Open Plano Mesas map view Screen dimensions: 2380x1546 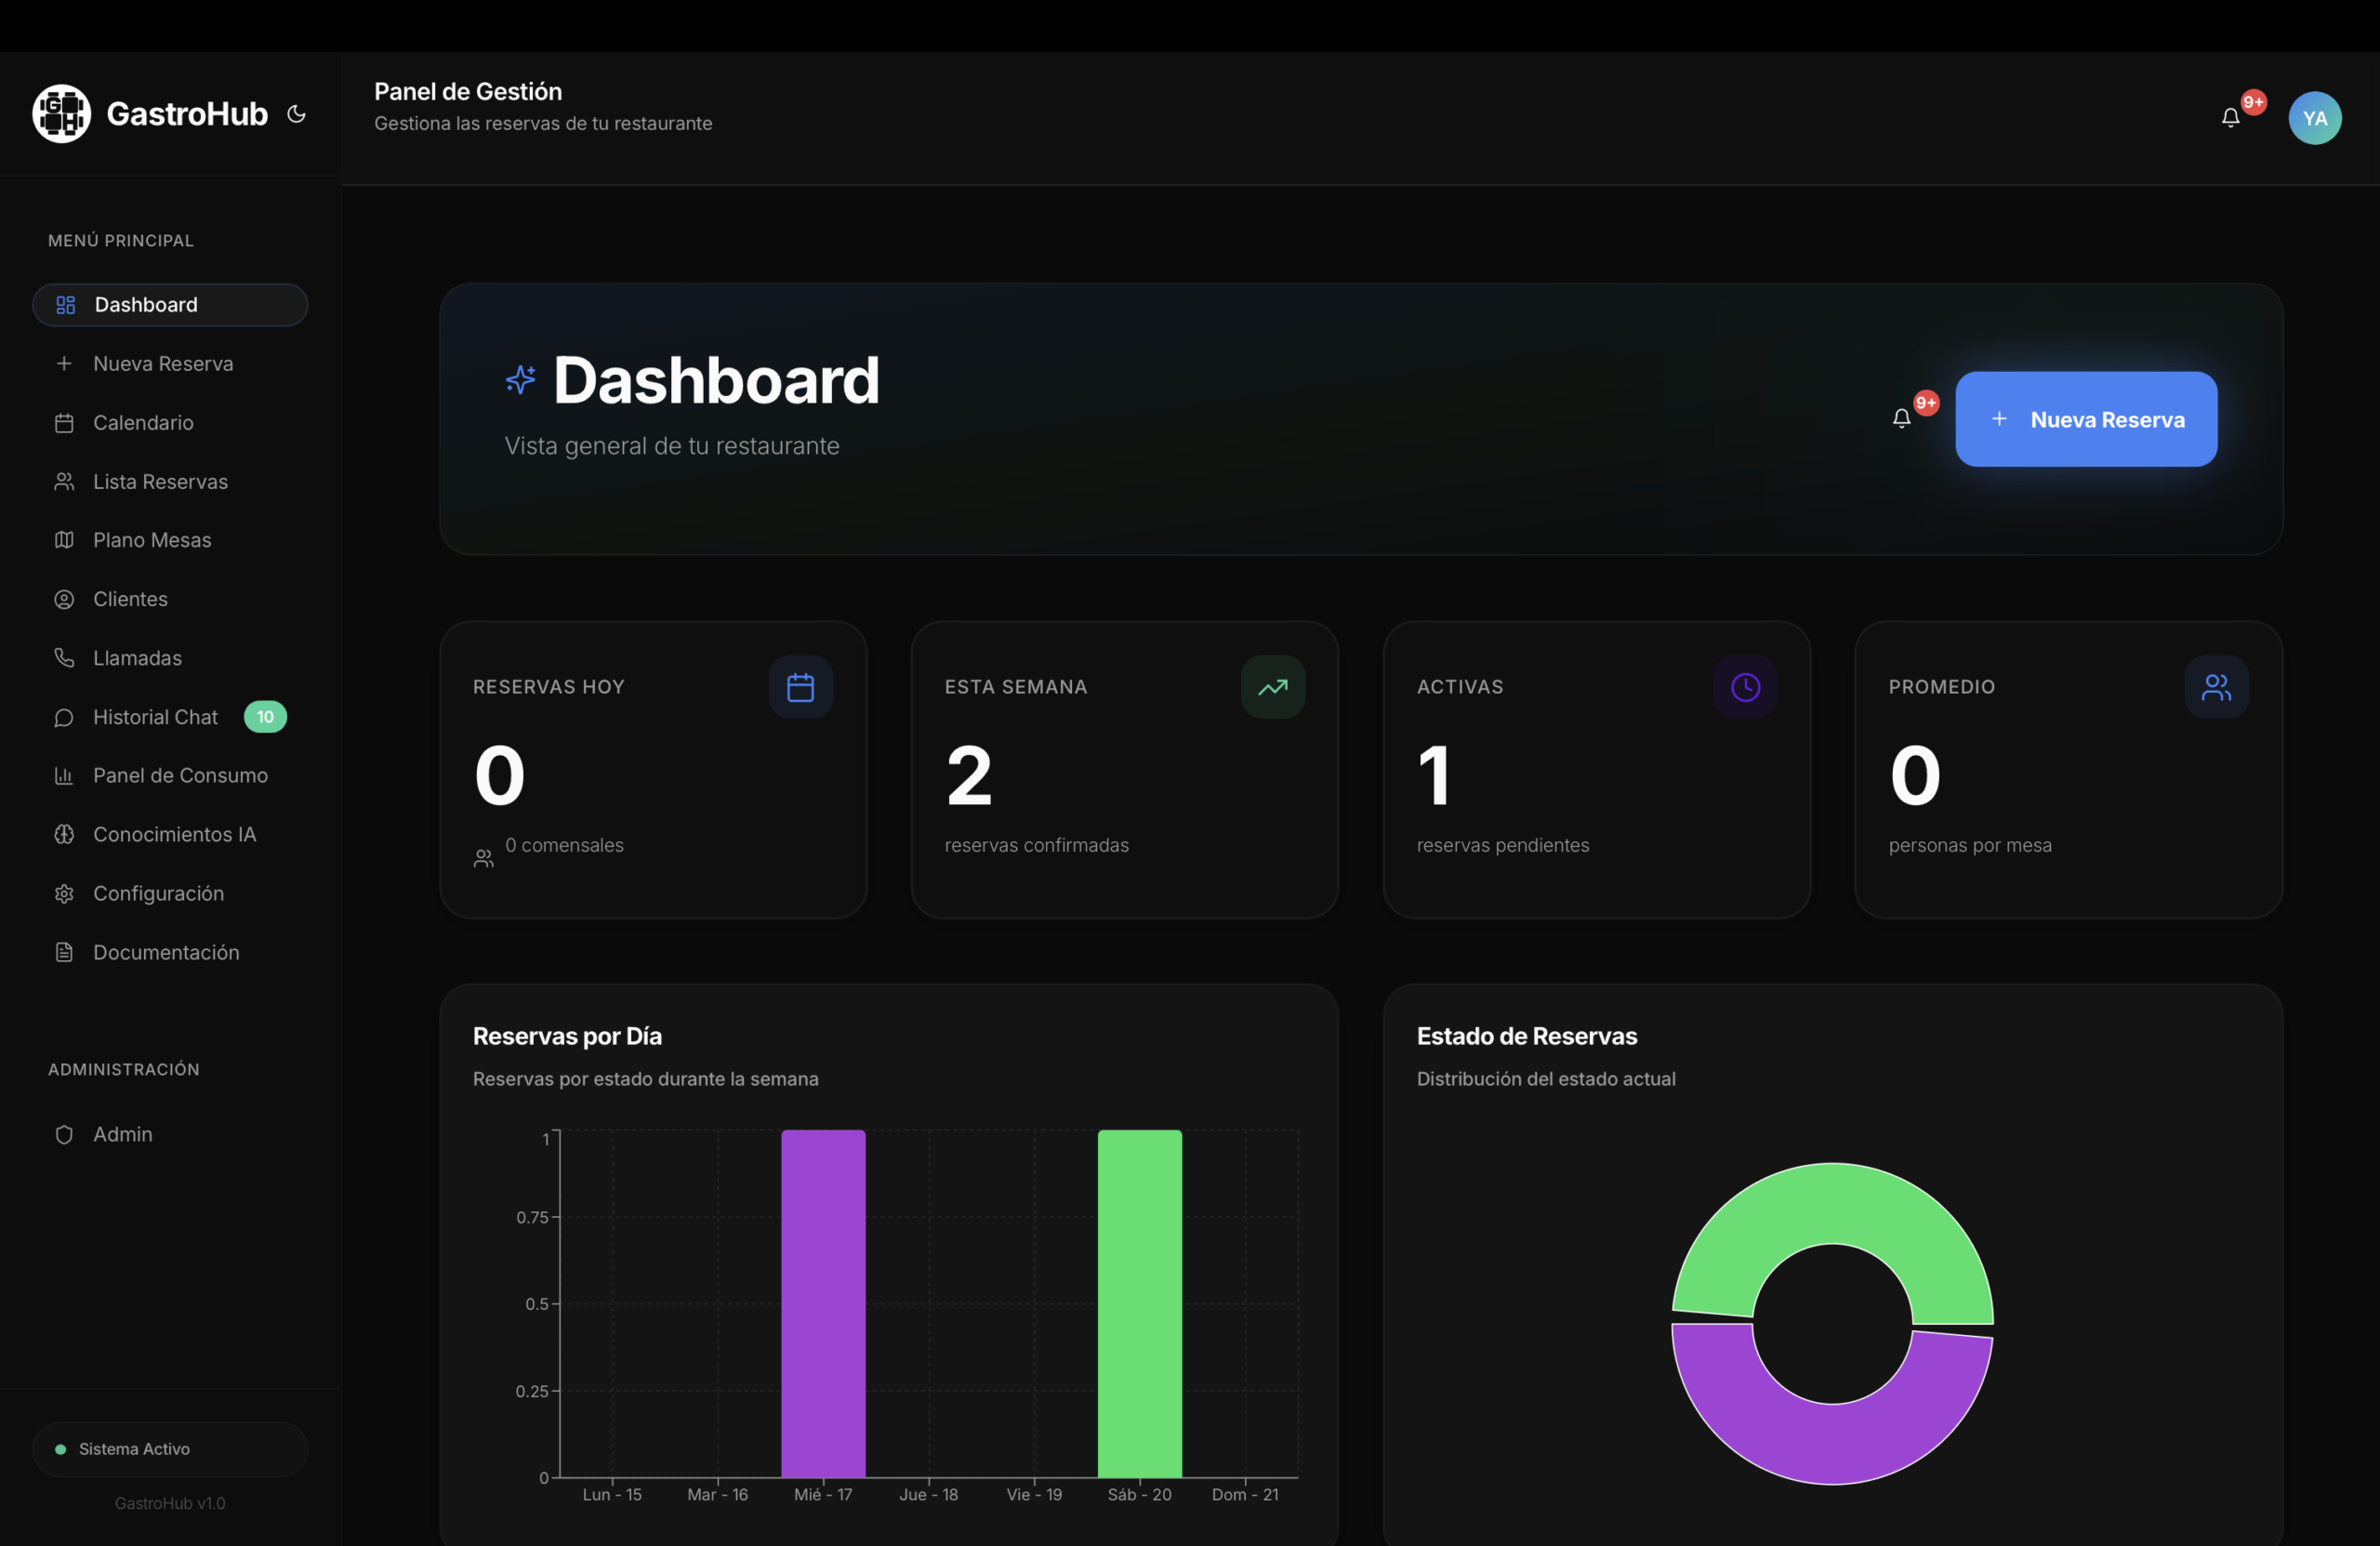pyautogui.click(x=152, y=540)
